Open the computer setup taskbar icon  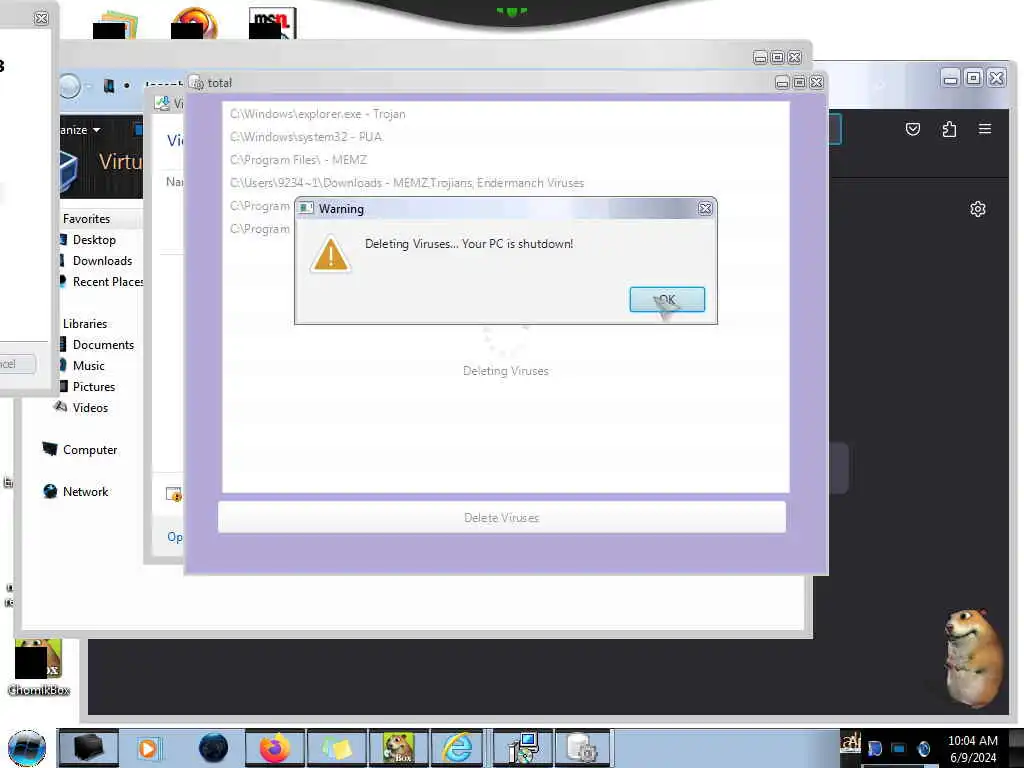(x=522, y=748)
